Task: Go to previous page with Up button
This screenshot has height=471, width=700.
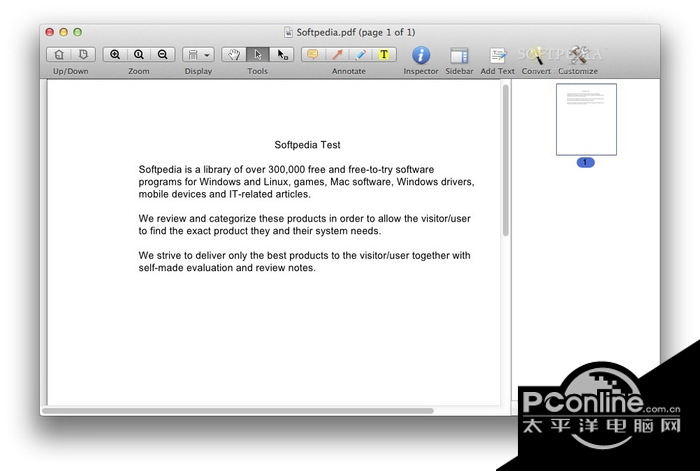Action: [59, 54]
